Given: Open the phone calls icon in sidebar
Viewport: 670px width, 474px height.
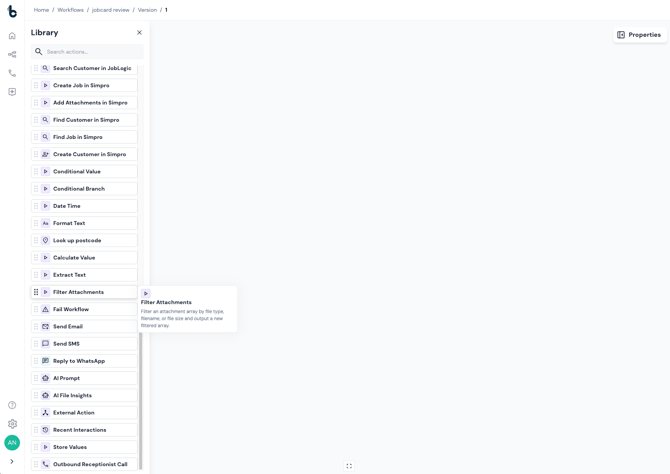Looking at the screenshot, I should tap(12, 73).
